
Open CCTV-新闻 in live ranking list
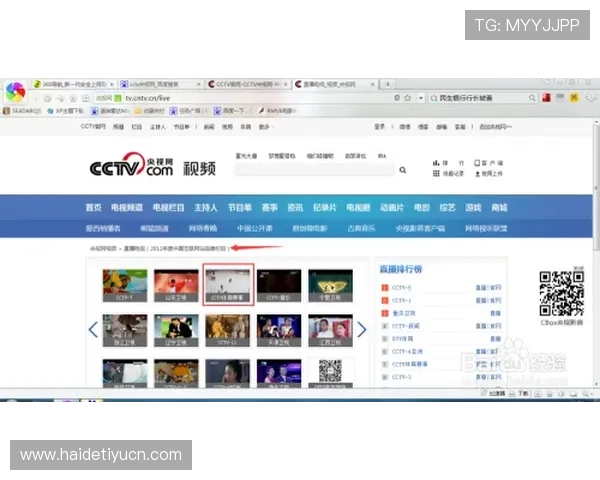click(406, 326)
